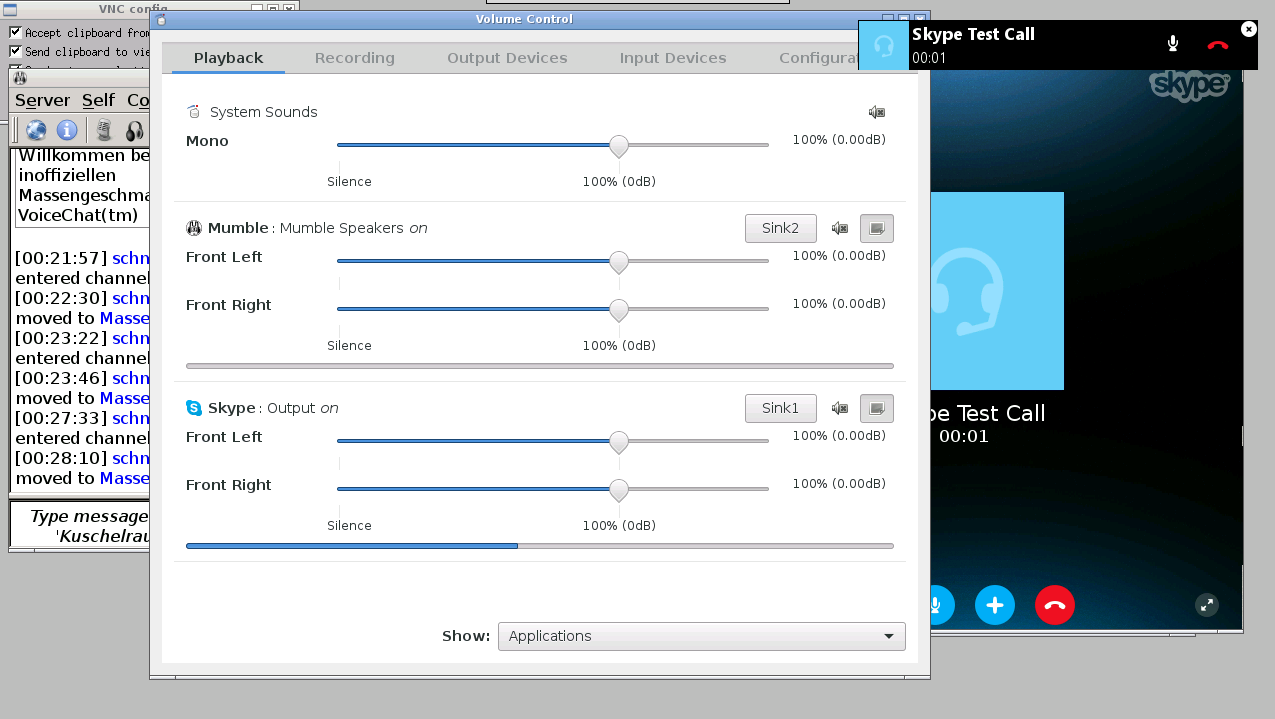Toggle the headphones deafen icon in Mumble

click(135, 130)
